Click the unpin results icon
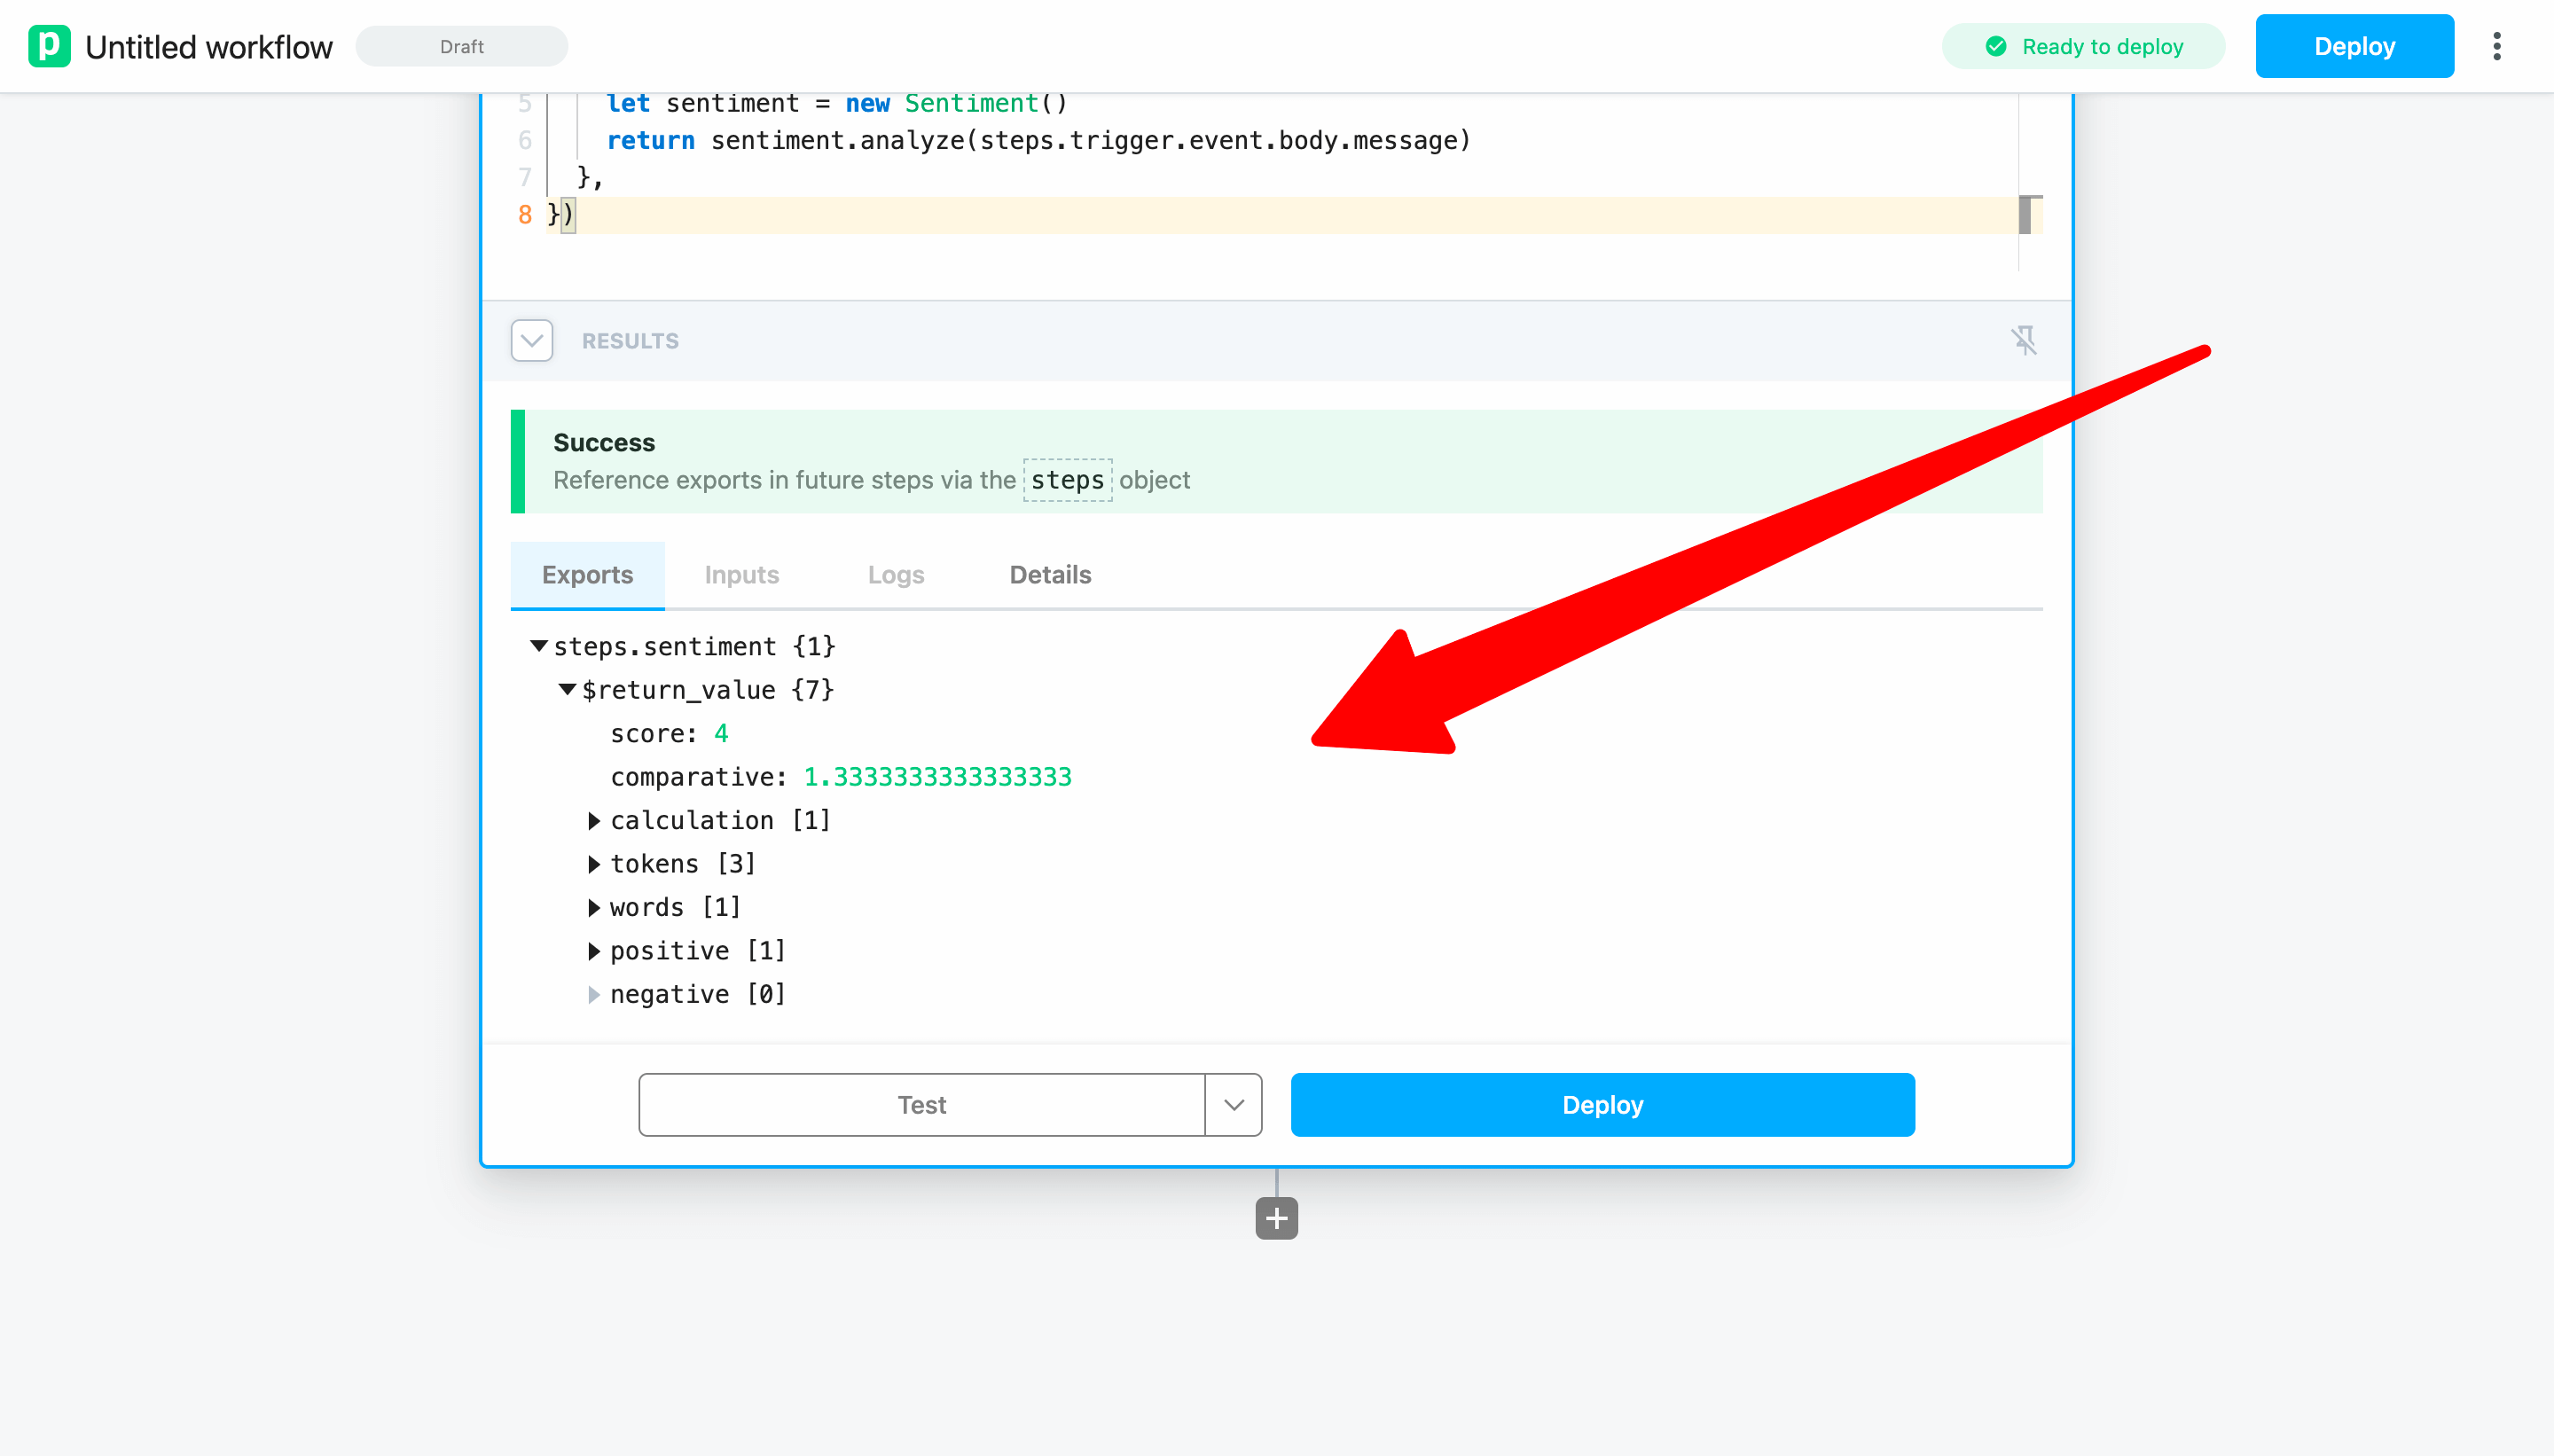The width and height of the screenshot is (2554, 1456). click(2023, 341)
